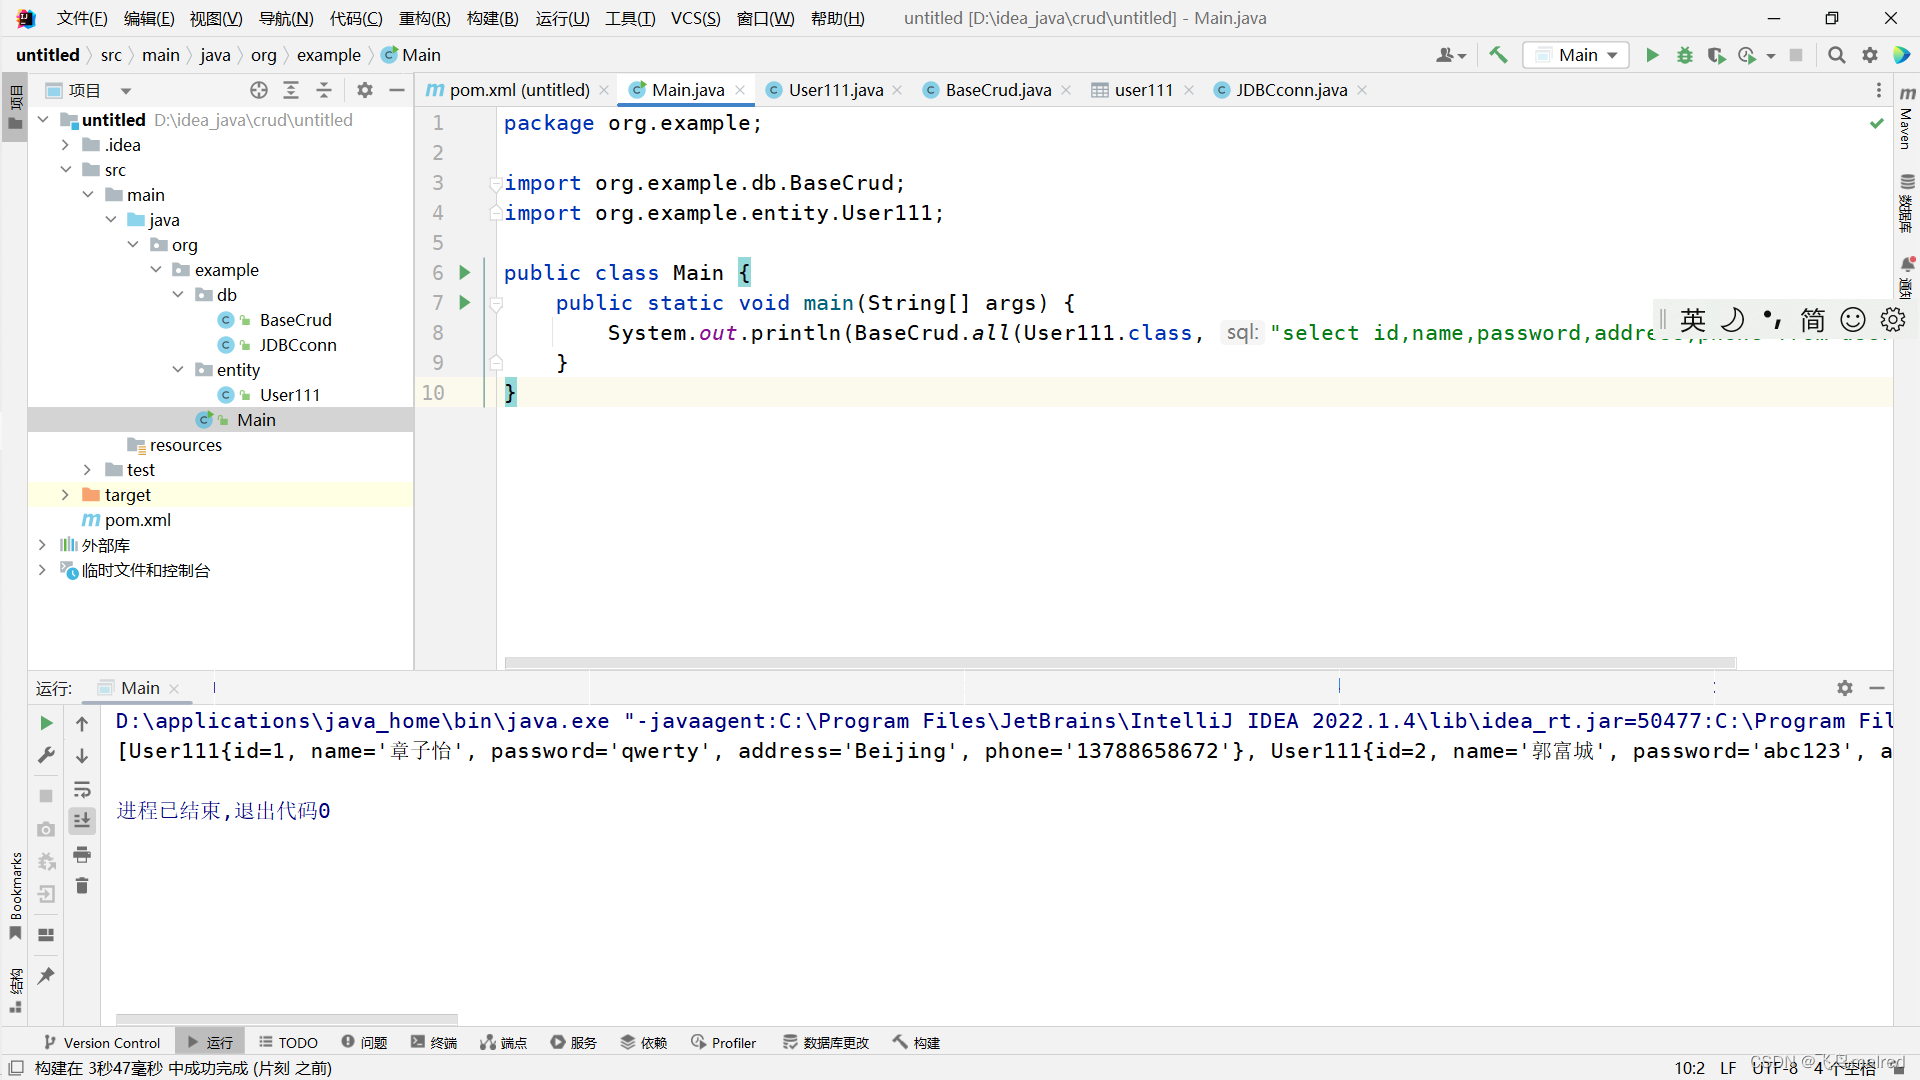The image size is (1920, 1080).
Task: Expand the 外部库 node
Action: [42, 544]
